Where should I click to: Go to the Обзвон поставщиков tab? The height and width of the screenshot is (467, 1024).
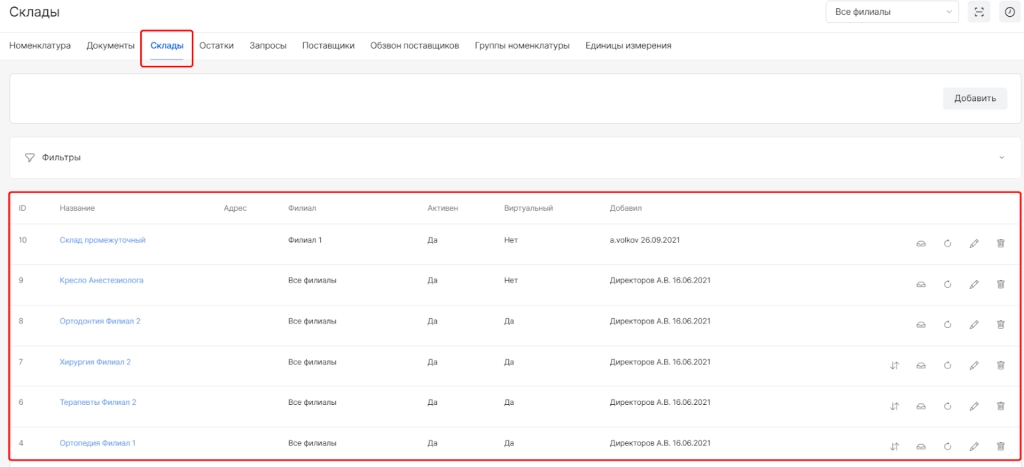pyautogui.click(x=414, y=46)
